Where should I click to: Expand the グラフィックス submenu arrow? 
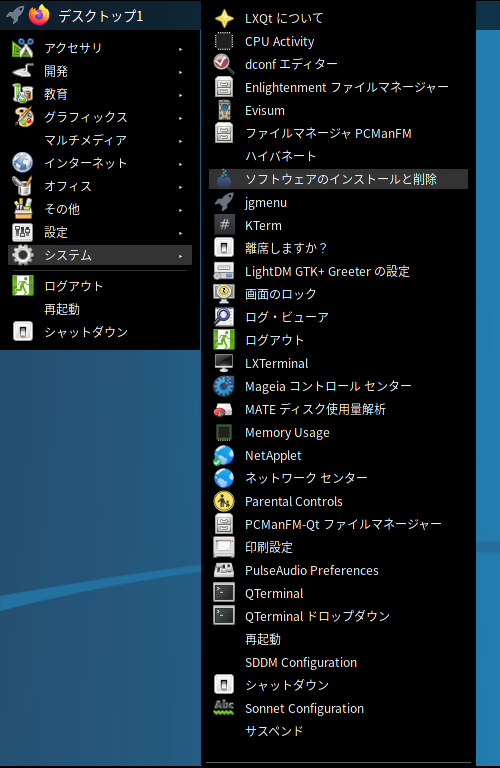180,118
